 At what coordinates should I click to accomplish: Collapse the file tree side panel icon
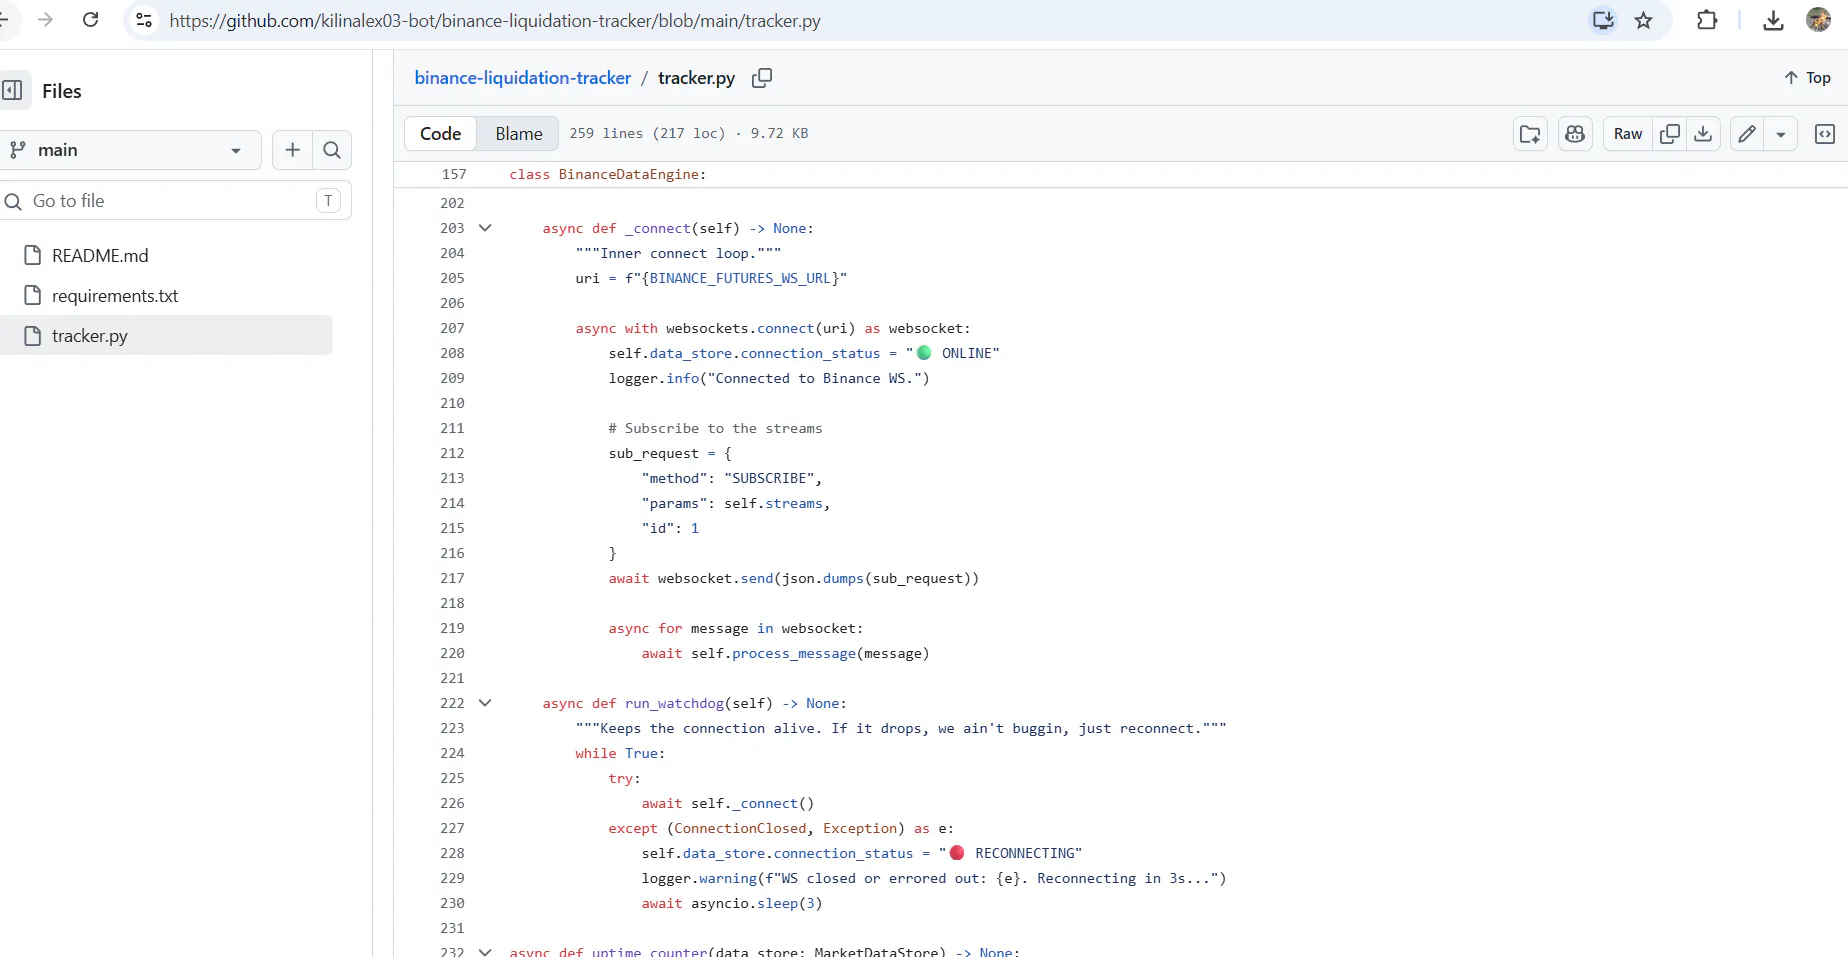[12, 90]
